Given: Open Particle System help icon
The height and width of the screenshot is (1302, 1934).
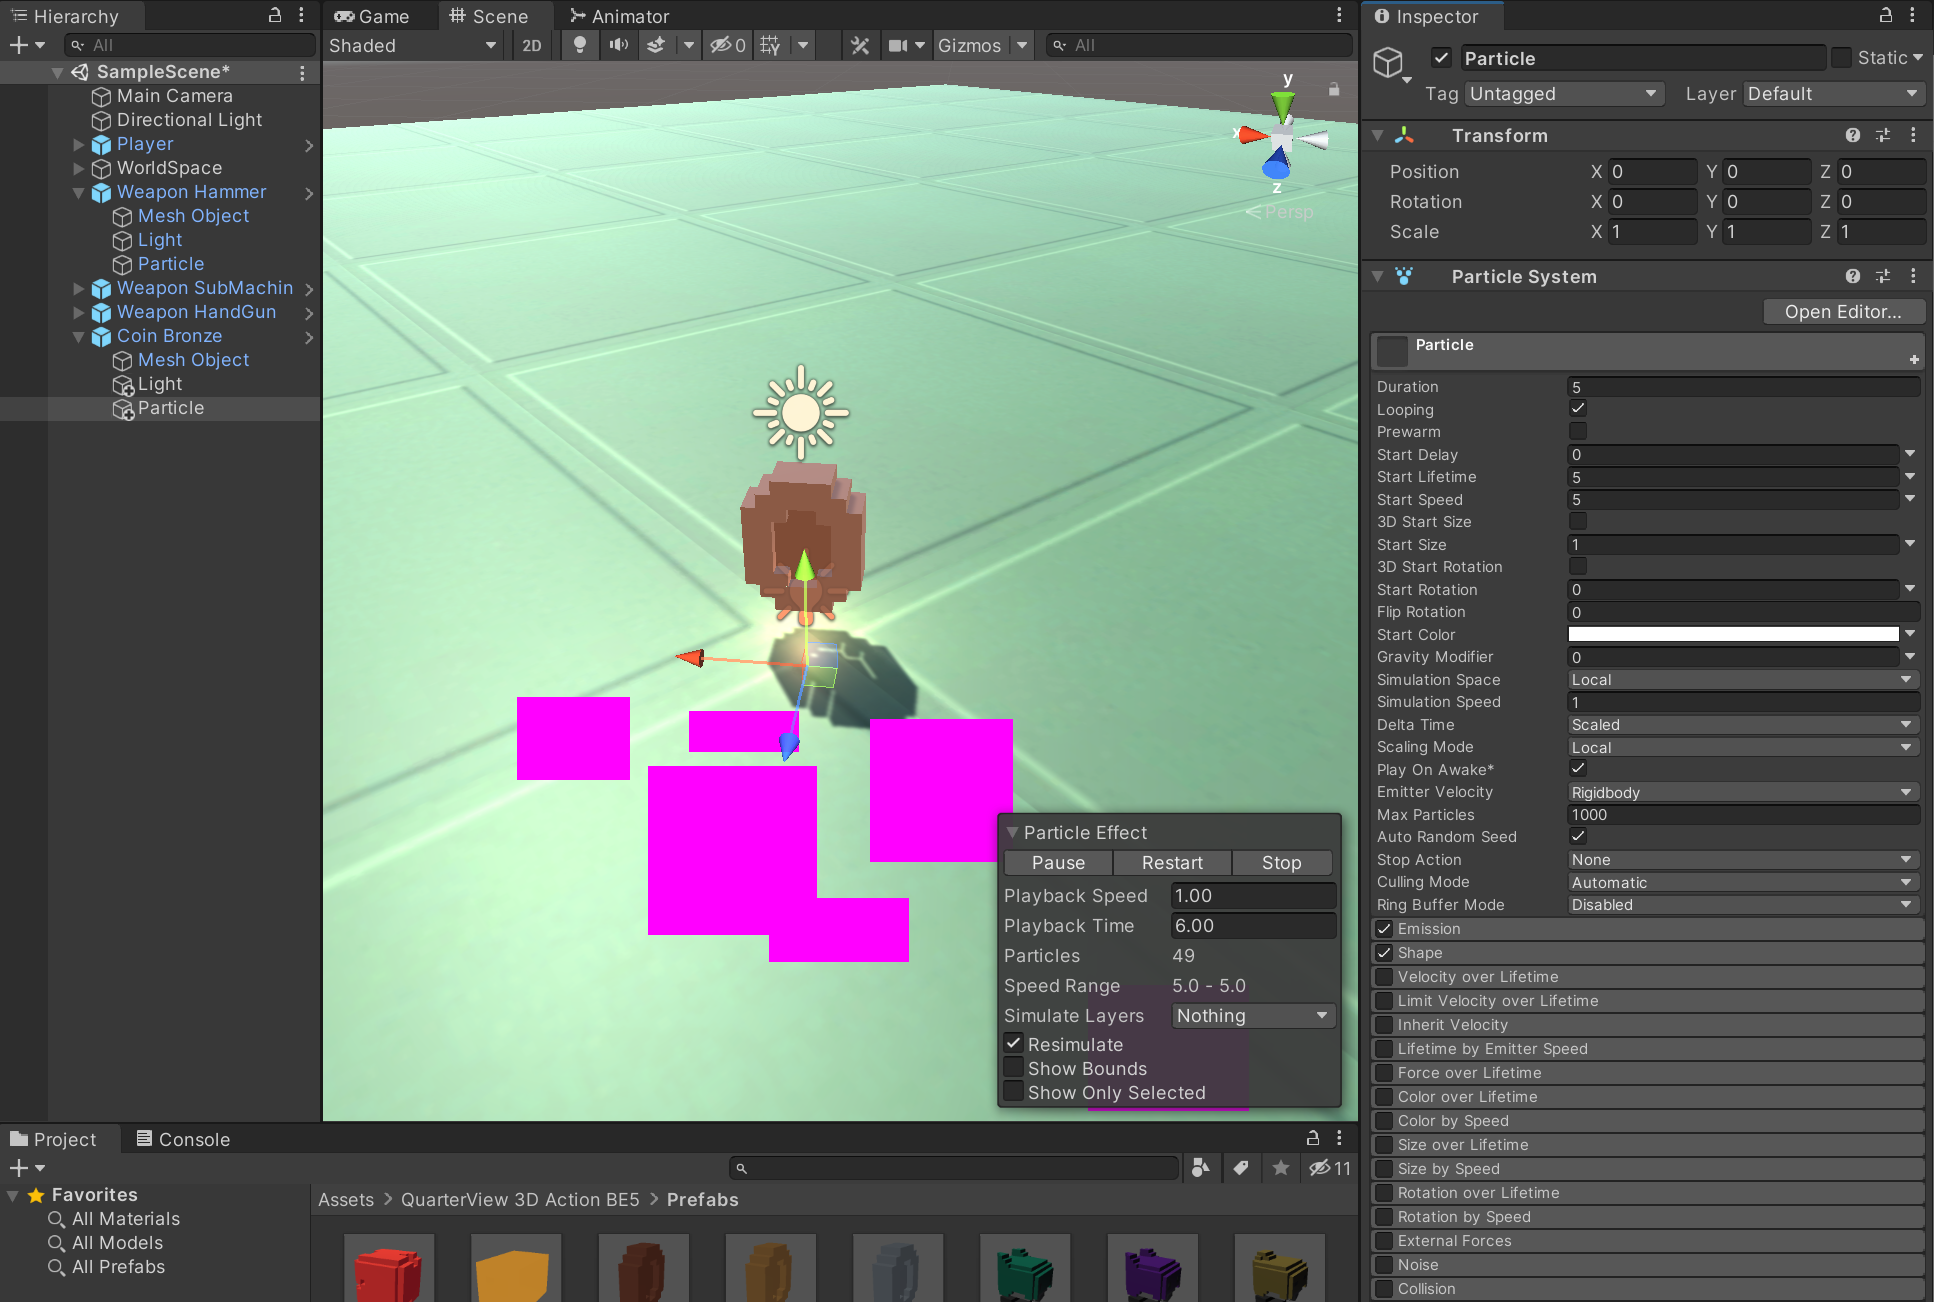Looking at the screenshot, I should (x=1853, y=276).
